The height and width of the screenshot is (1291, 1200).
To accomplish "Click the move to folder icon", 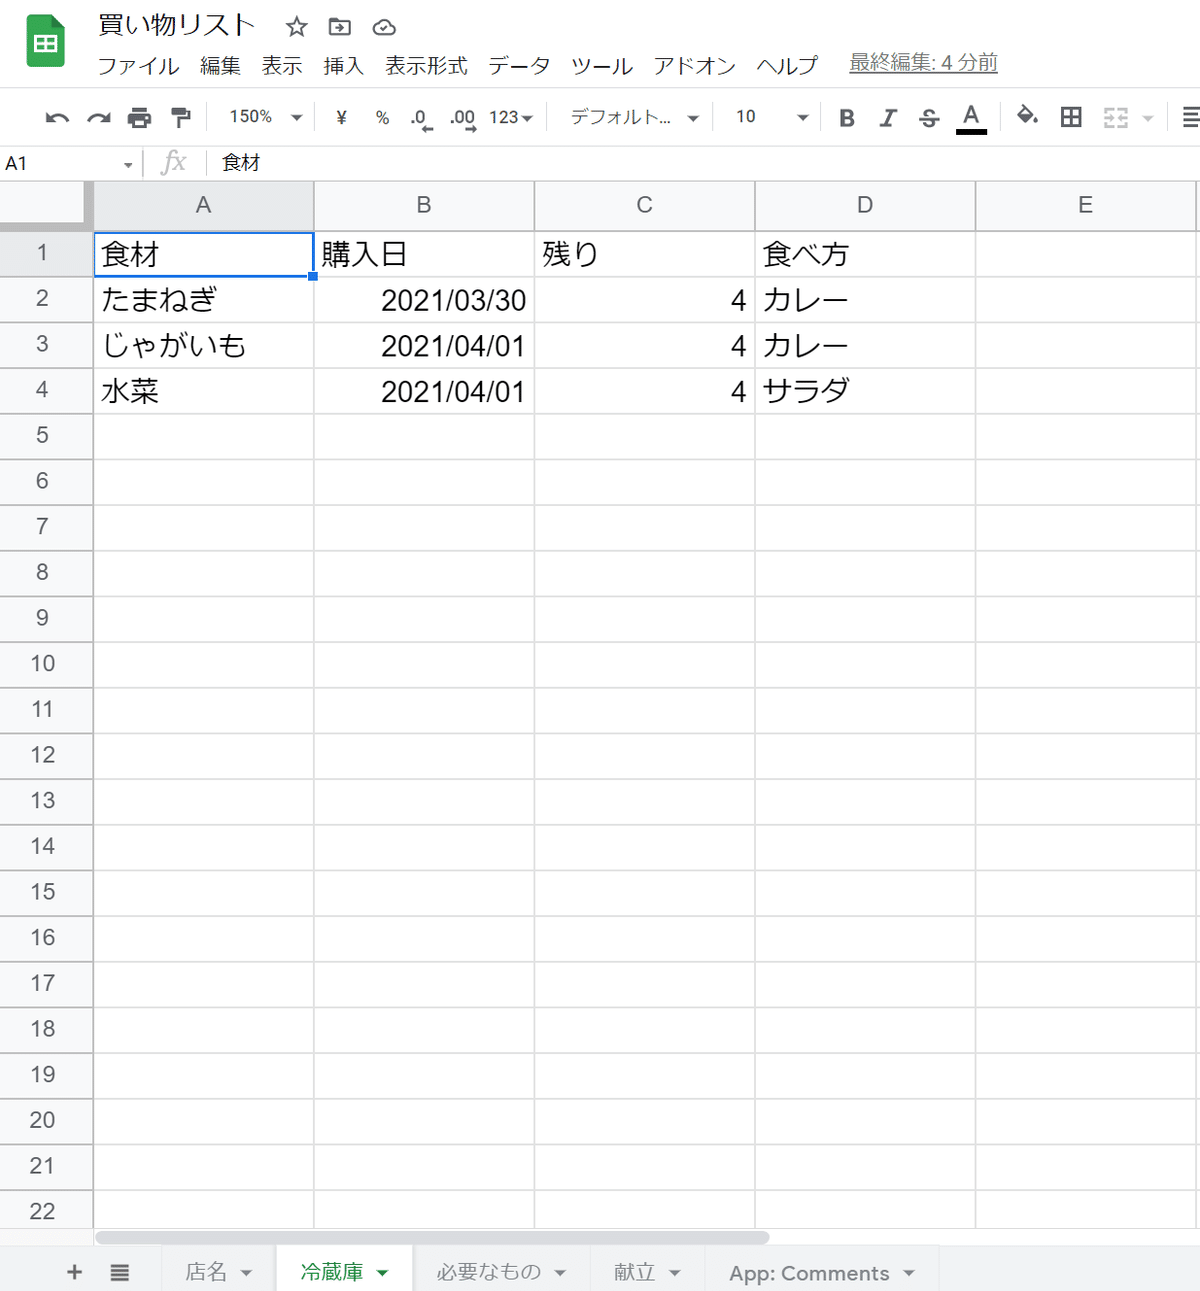I will pyautogui.click(x=340, y=27).
